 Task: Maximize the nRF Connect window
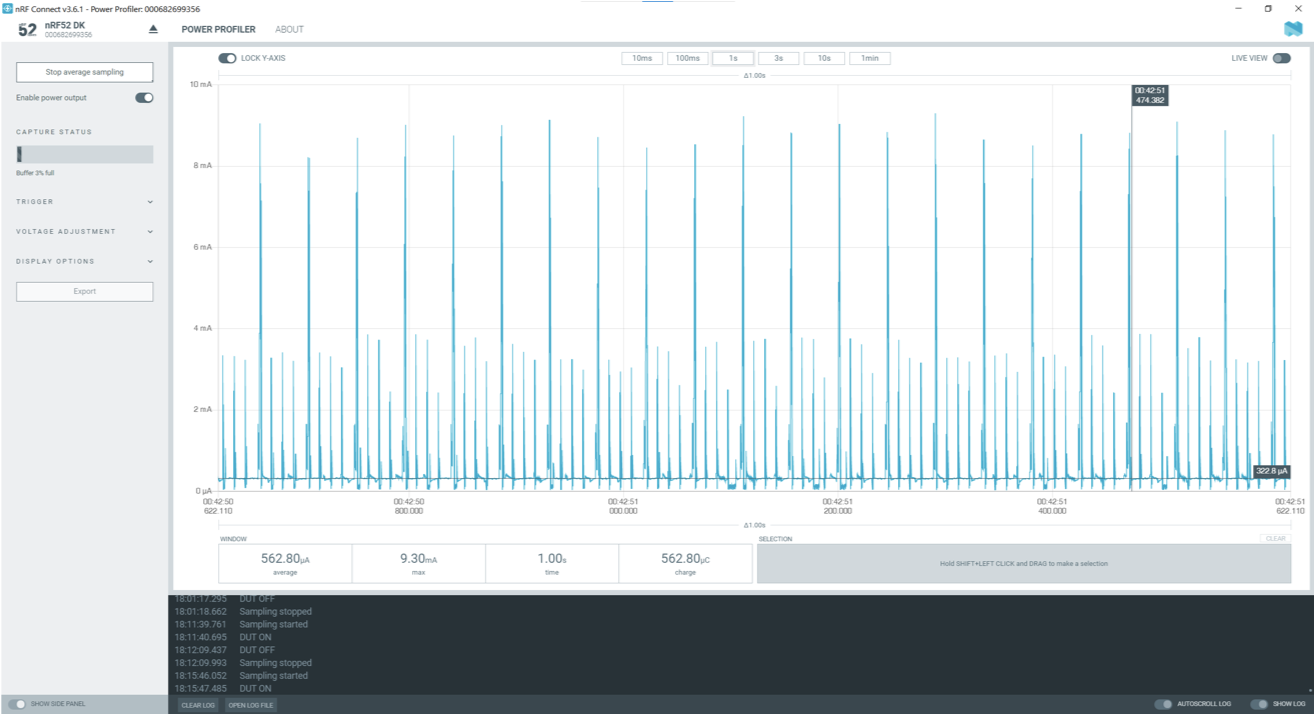(x=1268, y=8)
